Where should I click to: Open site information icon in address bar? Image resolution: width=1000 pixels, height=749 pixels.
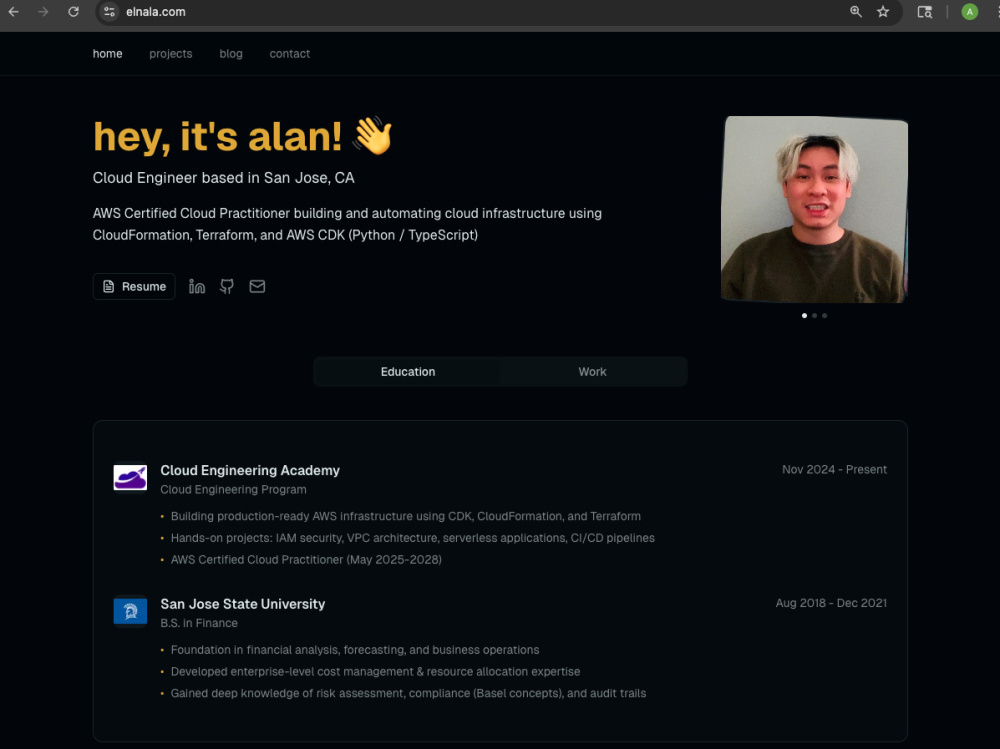coord(110,11)
